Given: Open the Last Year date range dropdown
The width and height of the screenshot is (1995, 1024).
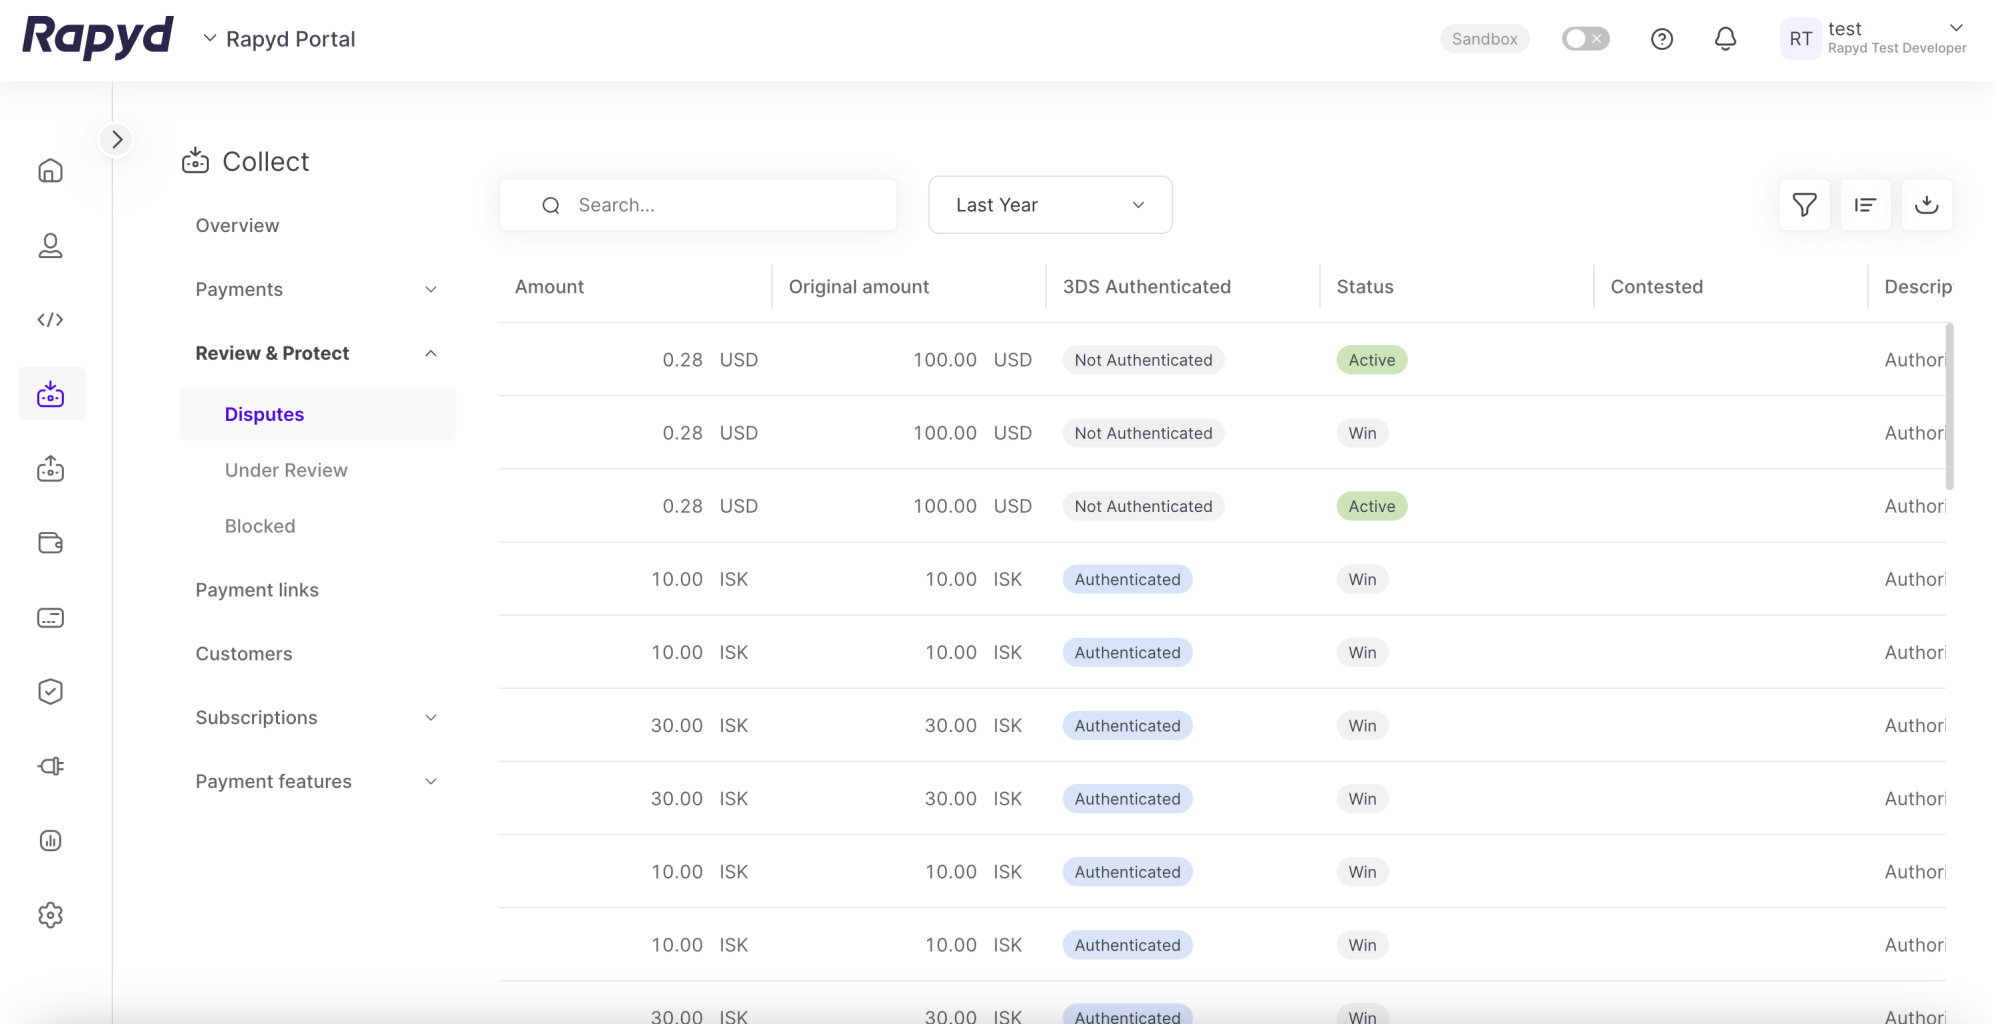Looking at the screenshot, I should tap(1049, 205).
